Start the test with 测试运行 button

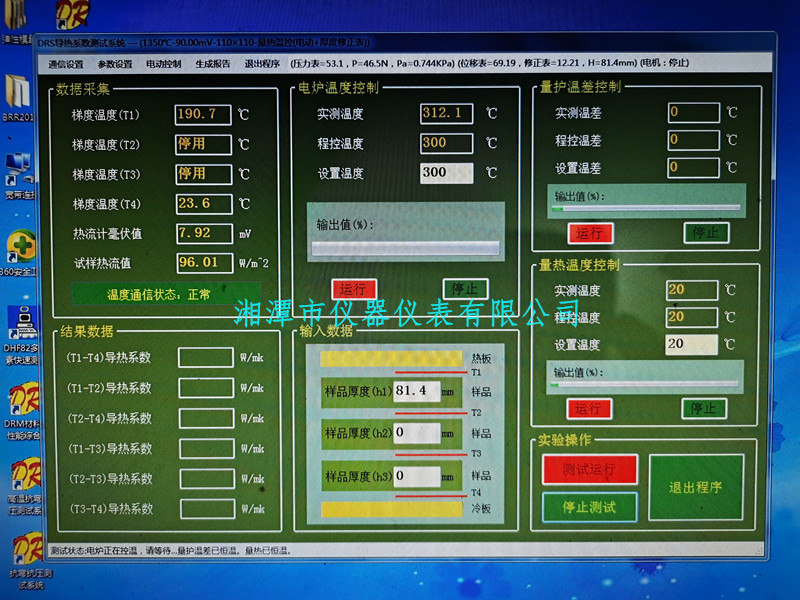(x=589, y=470)
